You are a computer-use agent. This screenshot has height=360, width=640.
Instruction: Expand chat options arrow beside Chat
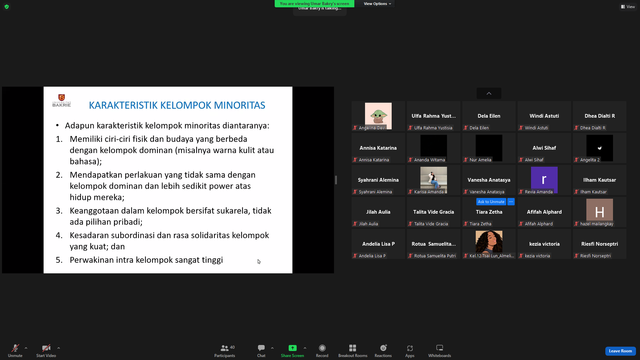(272, 348)
